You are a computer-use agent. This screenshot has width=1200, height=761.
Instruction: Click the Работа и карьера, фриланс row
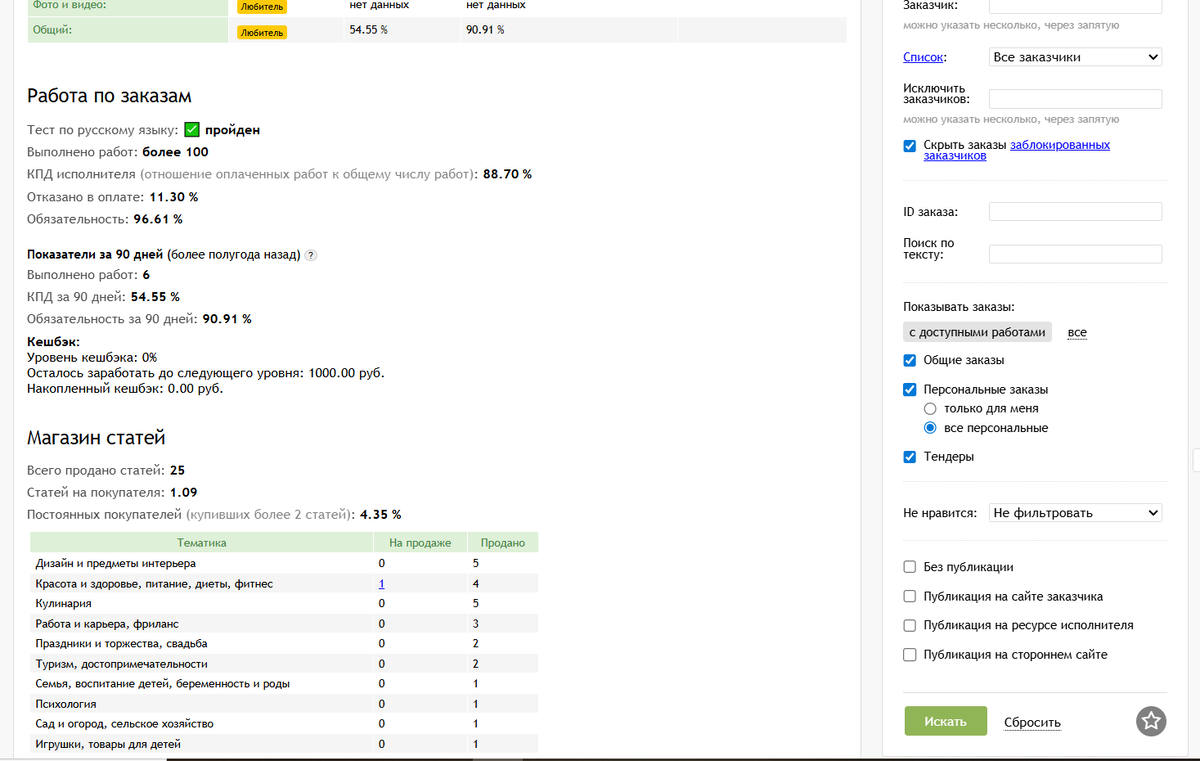tap(284, 623)
